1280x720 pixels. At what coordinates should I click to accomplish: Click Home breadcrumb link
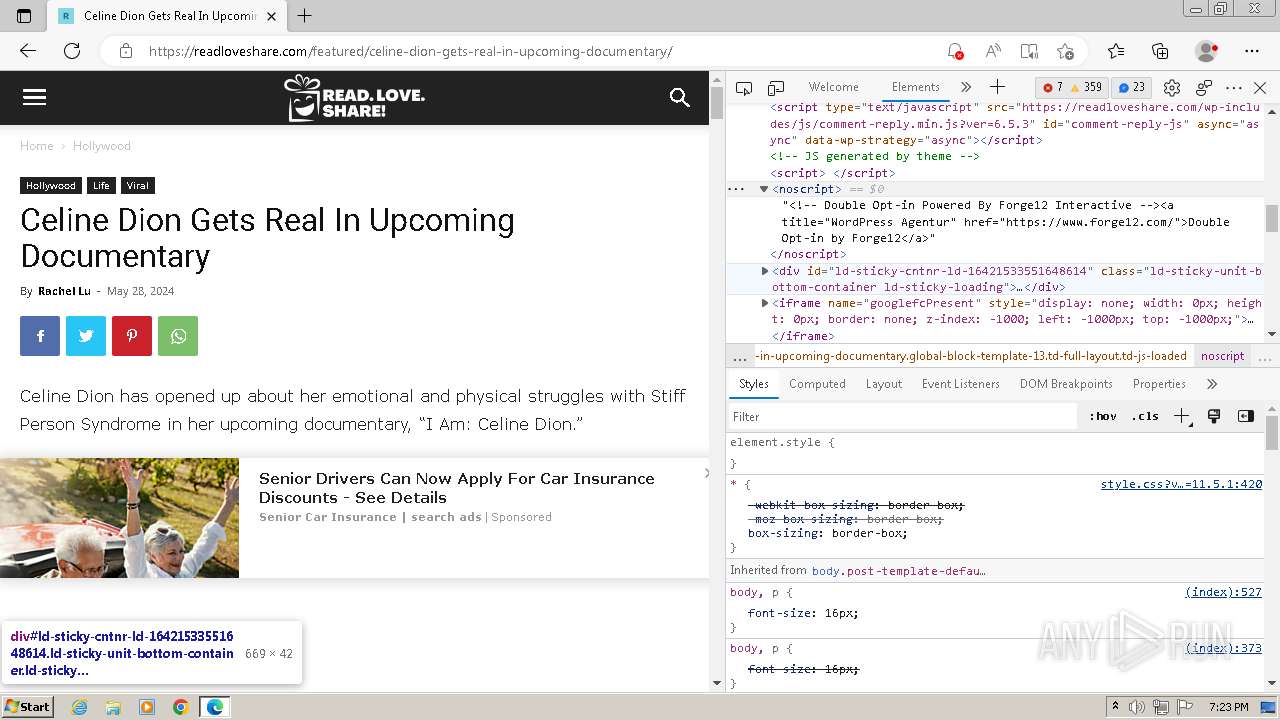tap(37, 146)
